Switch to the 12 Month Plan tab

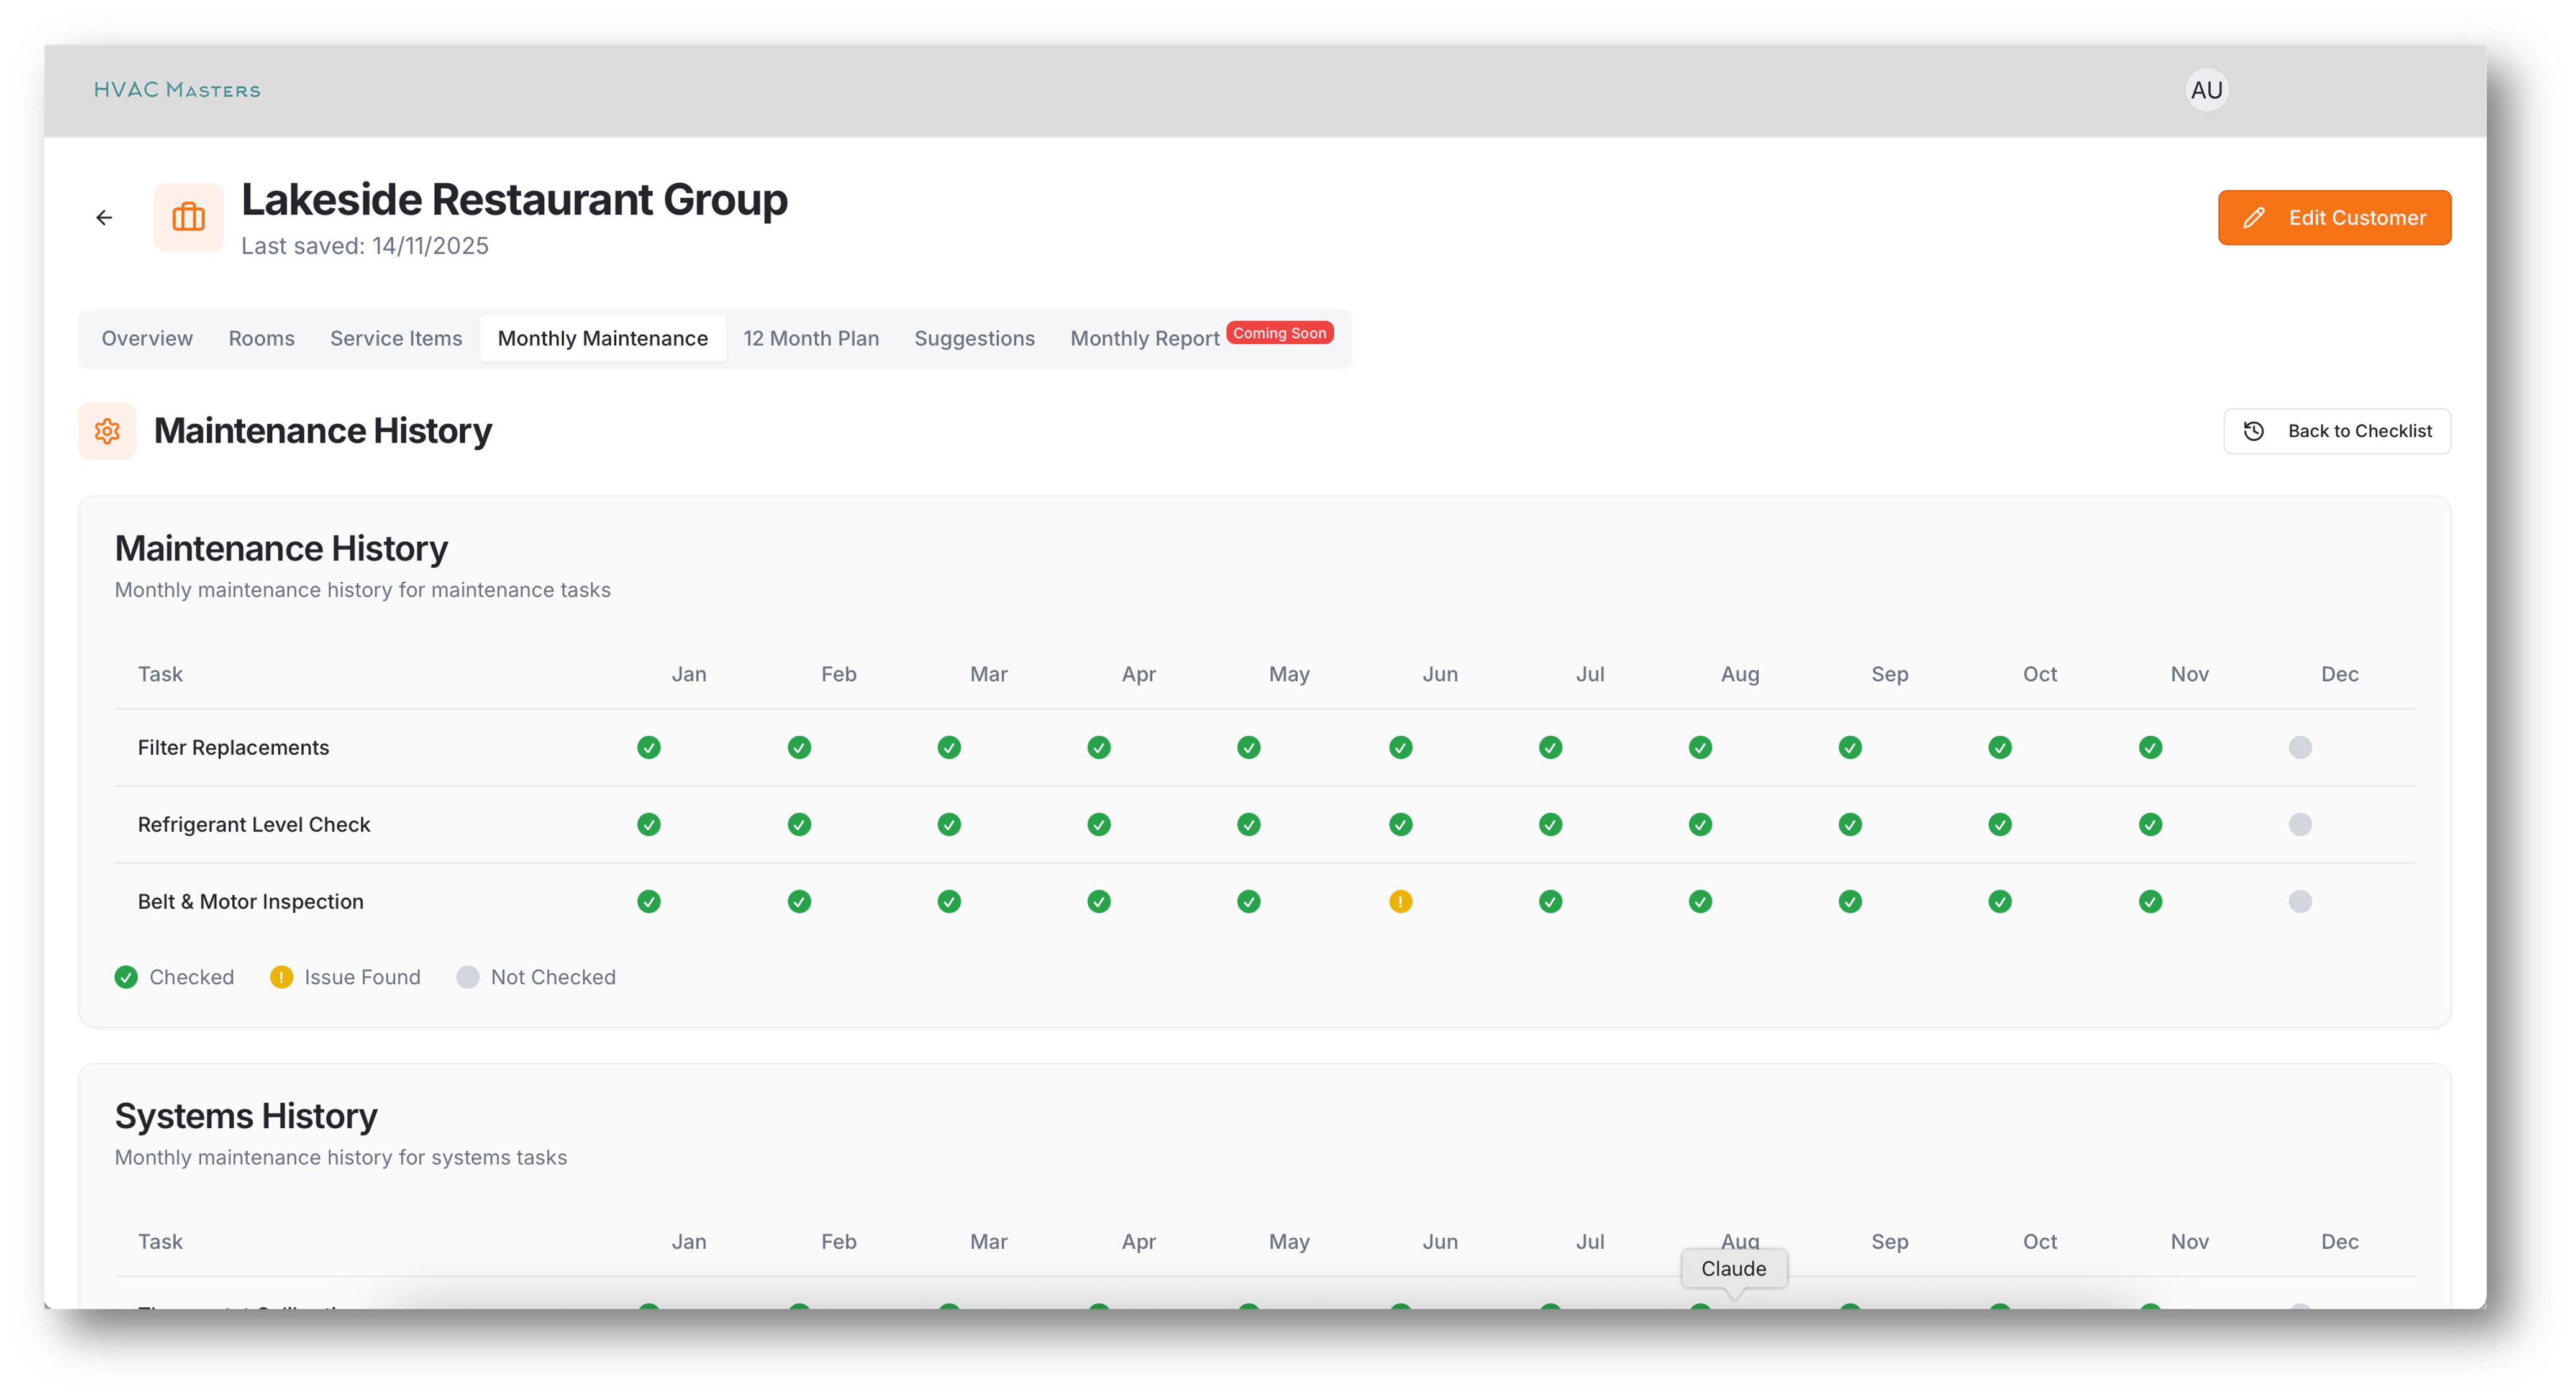pyautogui.click(x=811, y=338)
